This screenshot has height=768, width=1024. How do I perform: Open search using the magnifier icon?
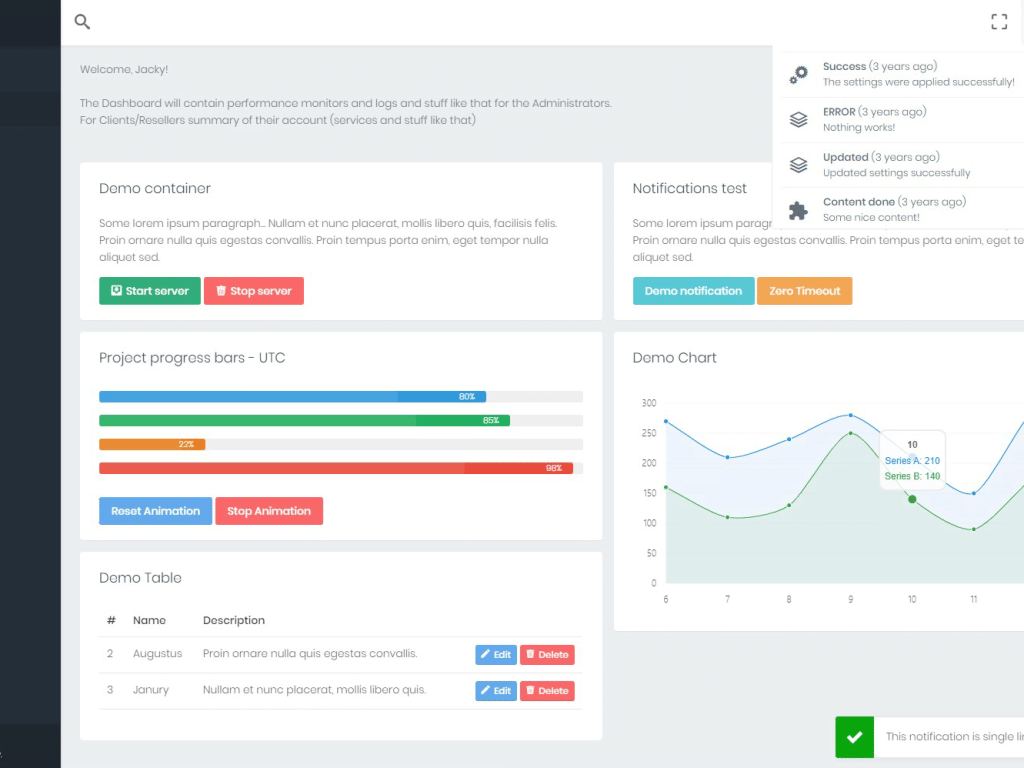click(81, 21)
